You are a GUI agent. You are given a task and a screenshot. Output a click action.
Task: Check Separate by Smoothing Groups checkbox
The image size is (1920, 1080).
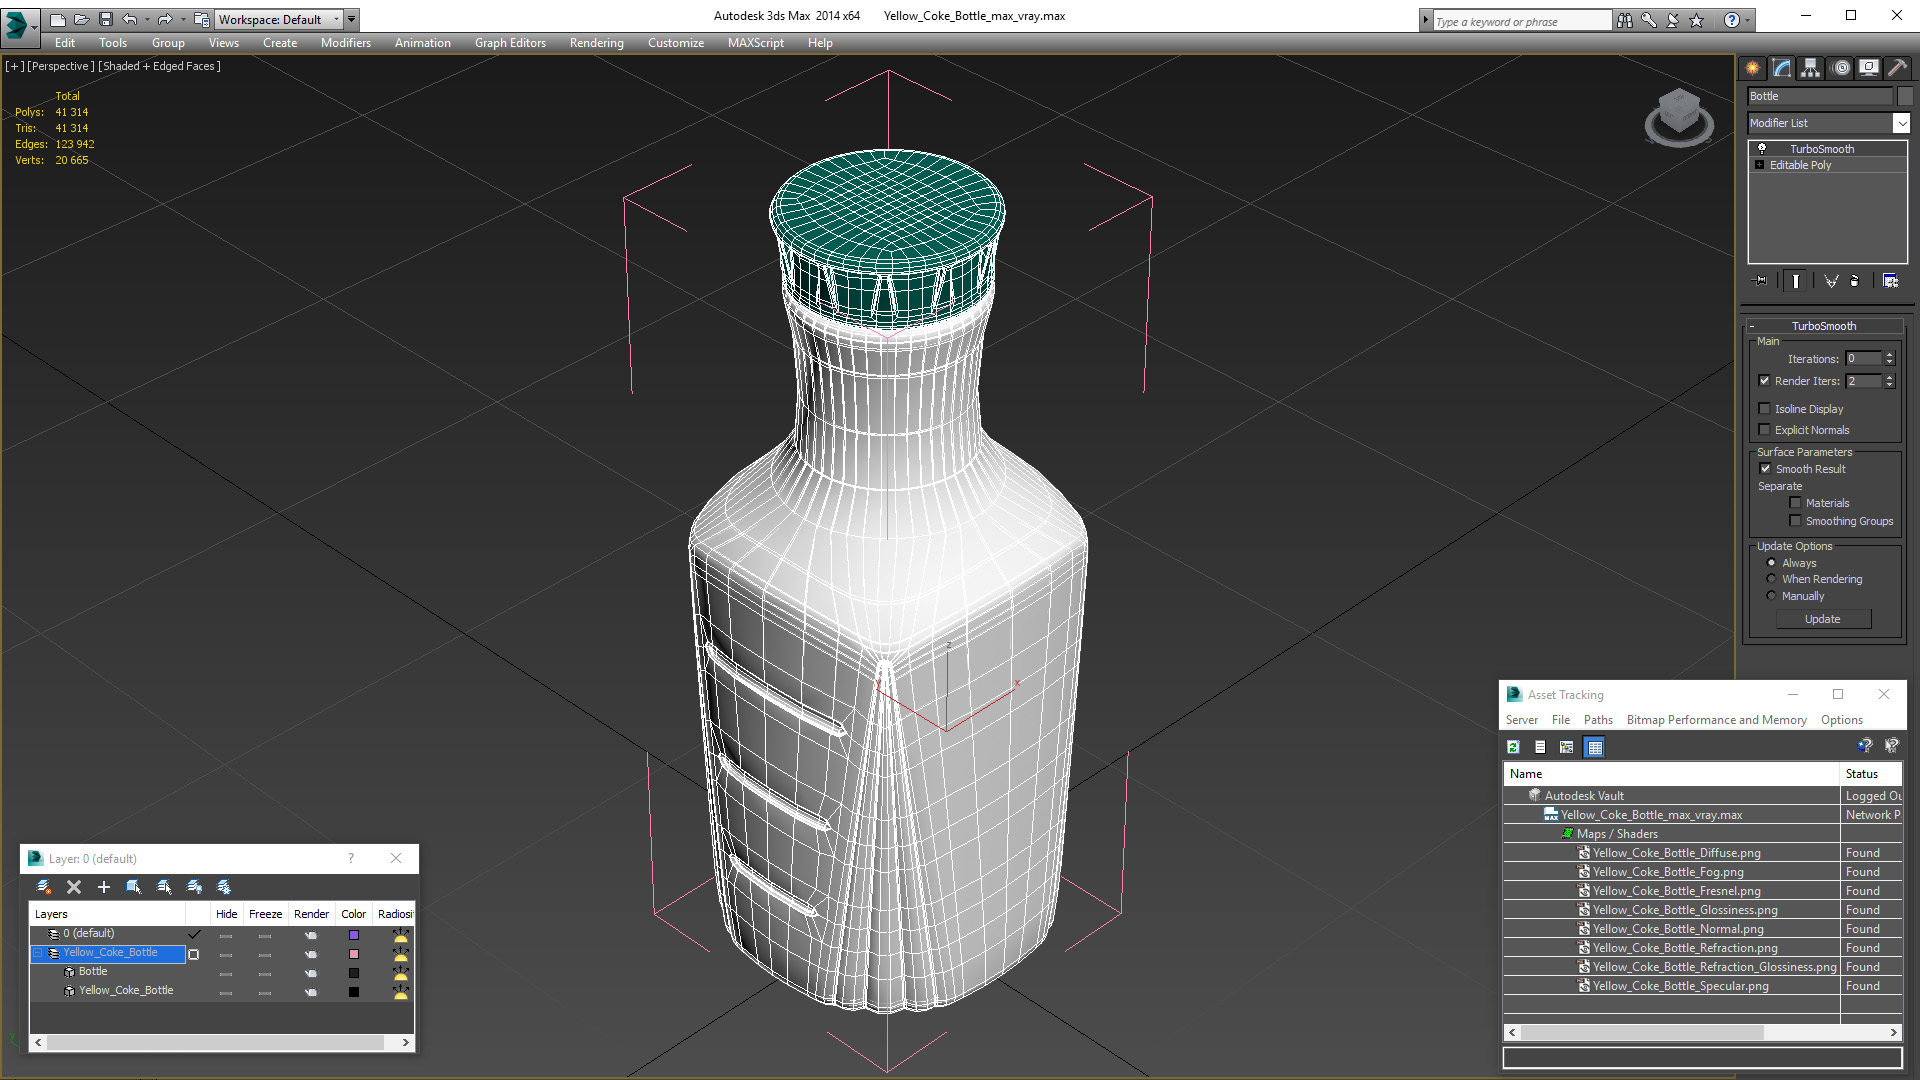pyautogui.click(x=1795, y=521)
